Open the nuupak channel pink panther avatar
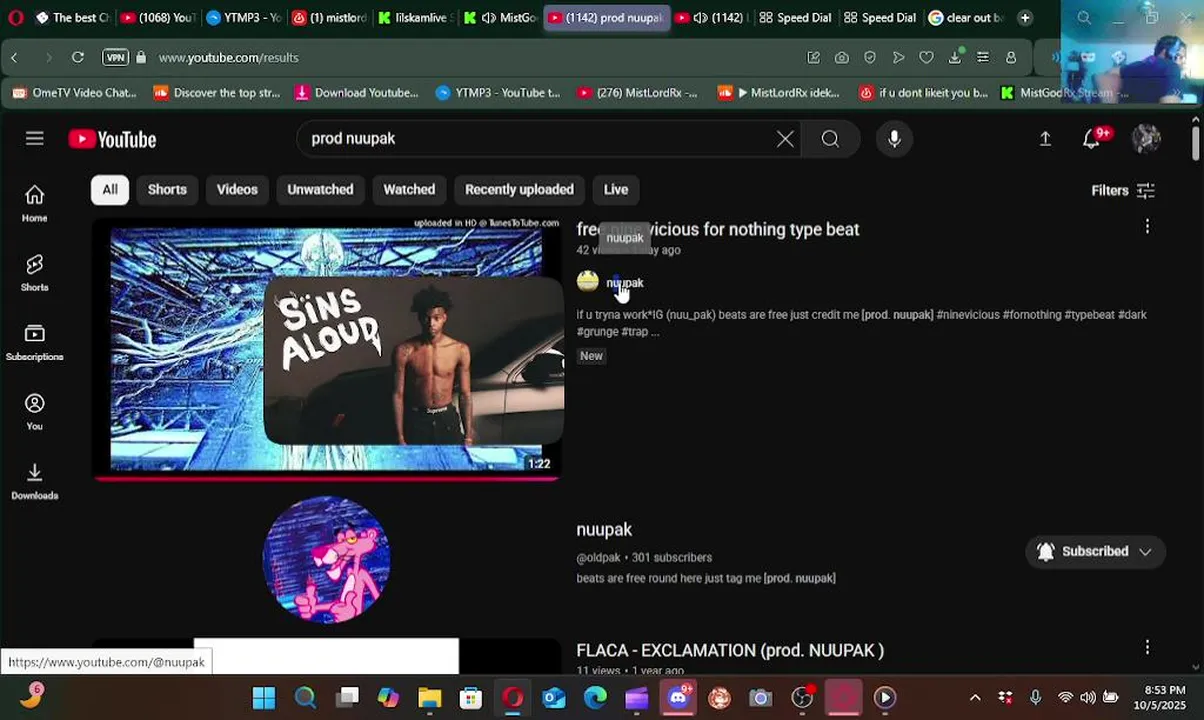1204x720 pixels. (326, 560)
